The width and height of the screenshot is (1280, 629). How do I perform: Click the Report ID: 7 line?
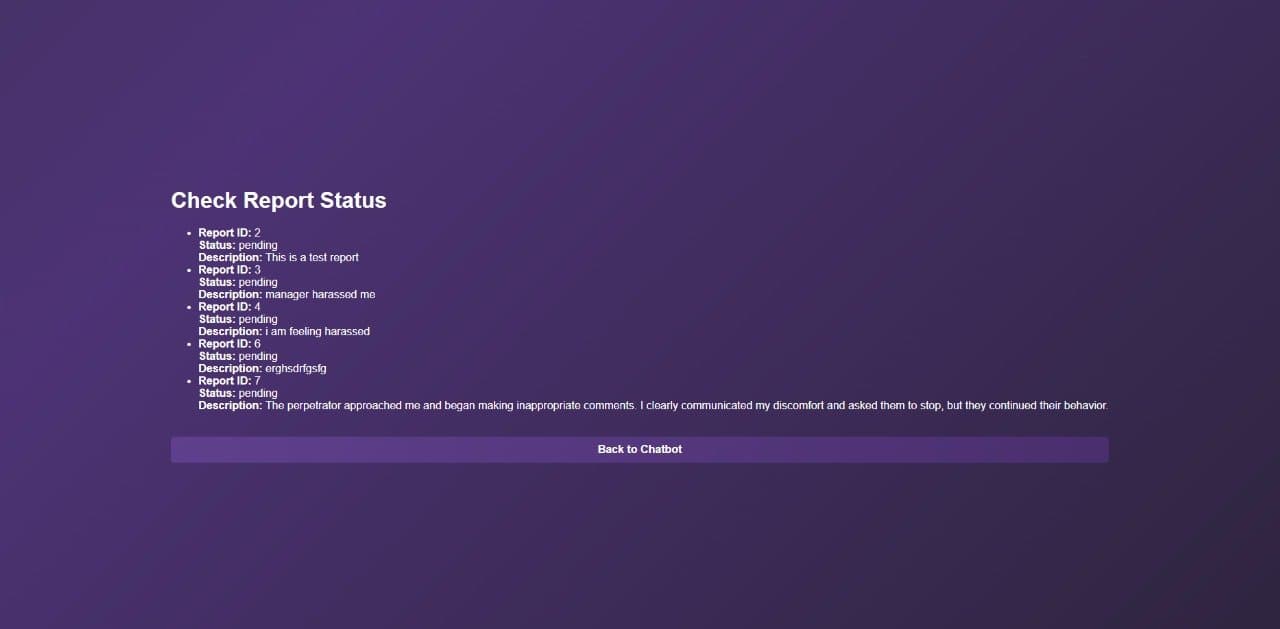pyautogui.click(x=229, y=381)
